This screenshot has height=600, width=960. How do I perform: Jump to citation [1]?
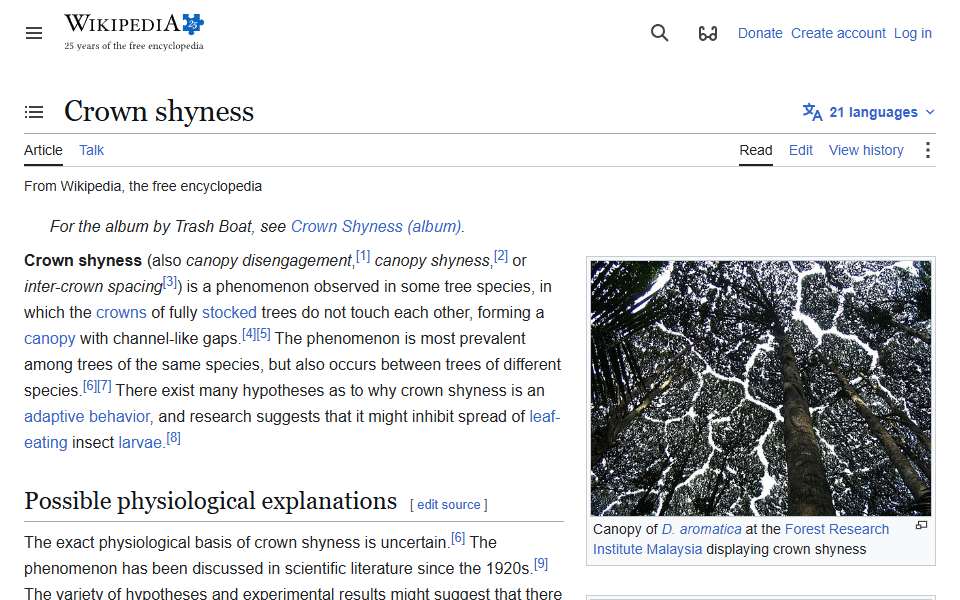click(363, 255)
